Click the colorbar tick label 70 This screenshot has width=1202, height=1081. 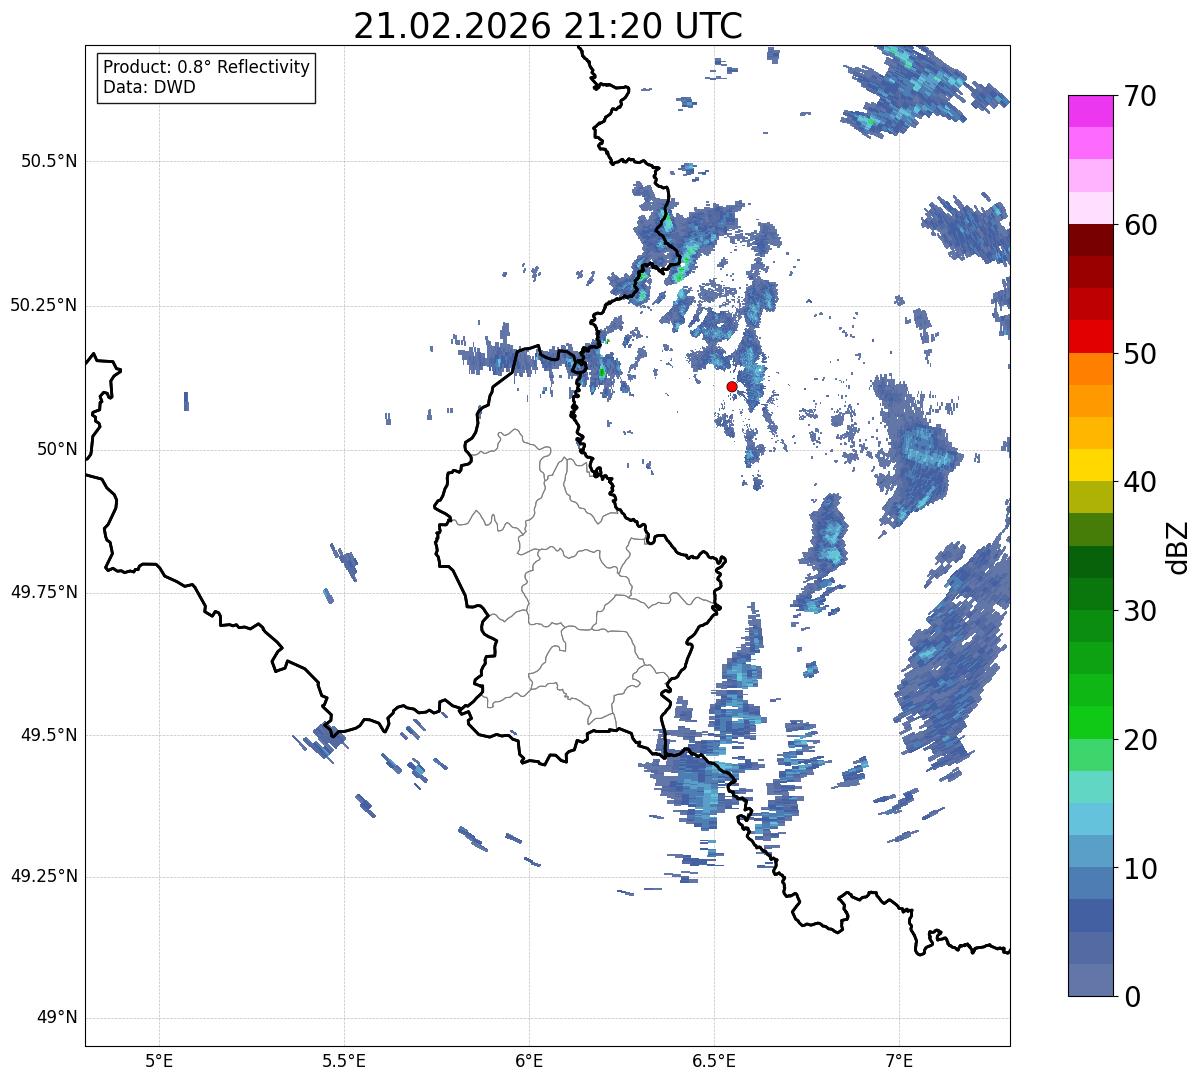click(1140, 96)
